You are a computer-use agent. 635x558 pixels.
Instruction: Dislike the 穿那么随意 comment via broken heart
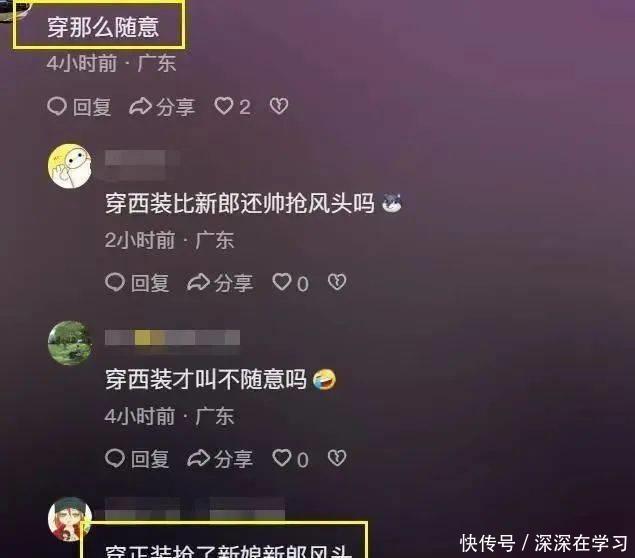(279, 106)
